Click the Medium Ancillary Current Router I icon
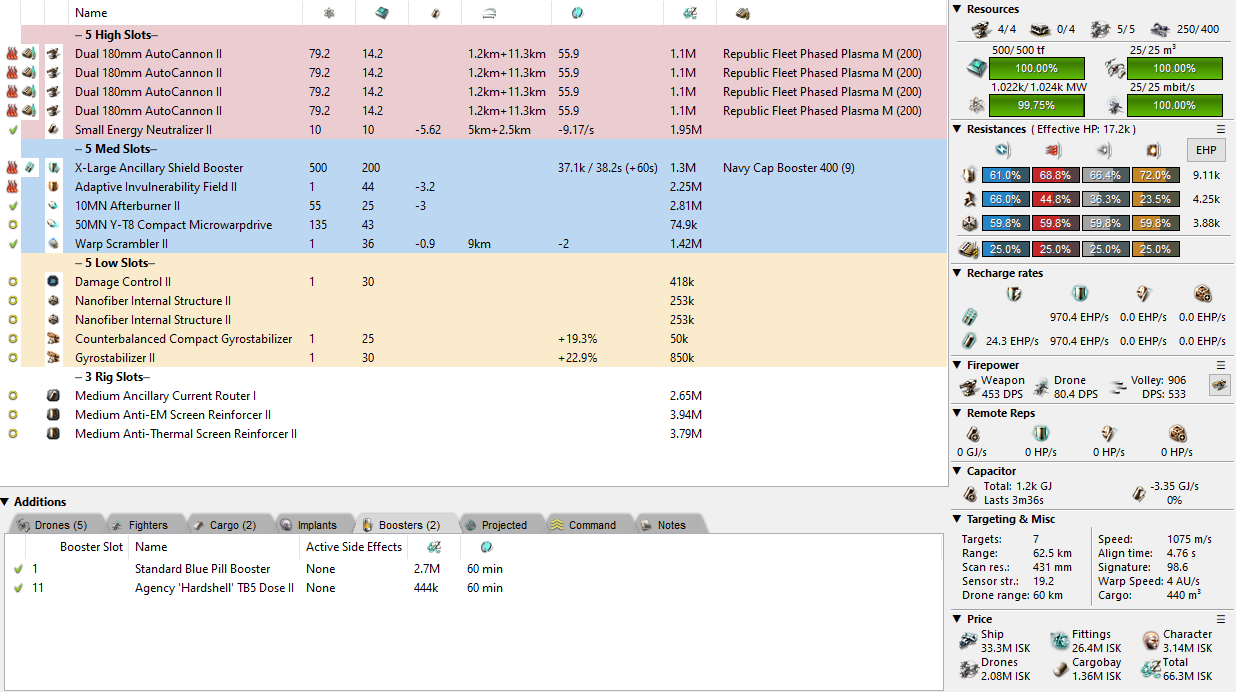The image size is (1236, 692). pyautogui.click(x=53, y=396)
